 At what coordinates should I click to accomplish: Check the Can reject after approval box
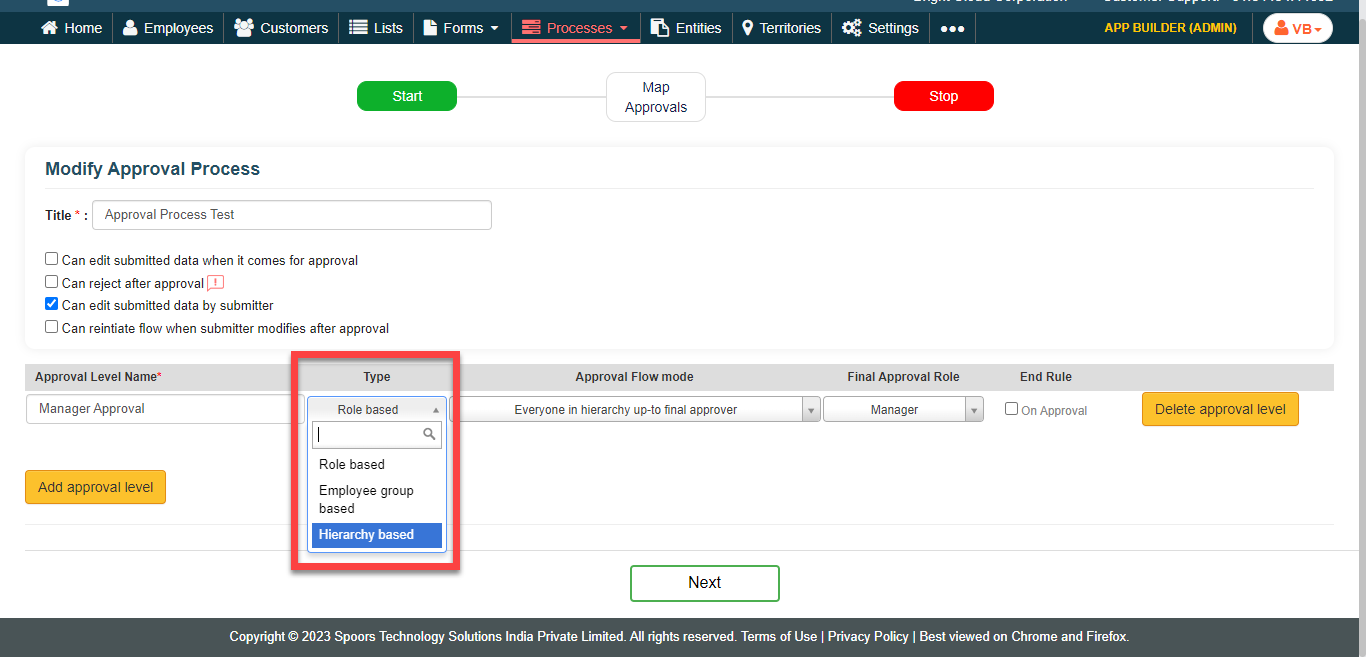tap(52, 282)
